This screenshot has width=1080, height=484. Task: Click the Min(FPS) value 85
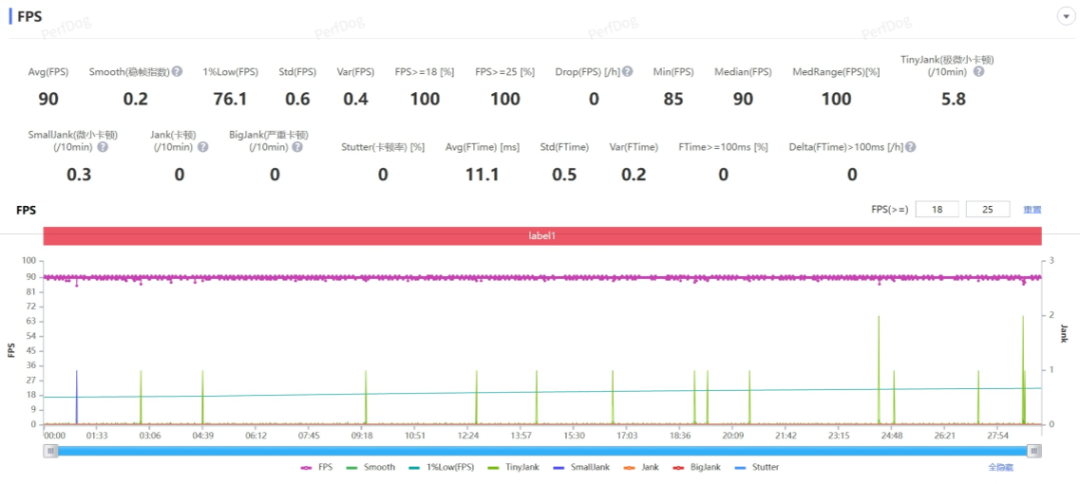[674, 99]
